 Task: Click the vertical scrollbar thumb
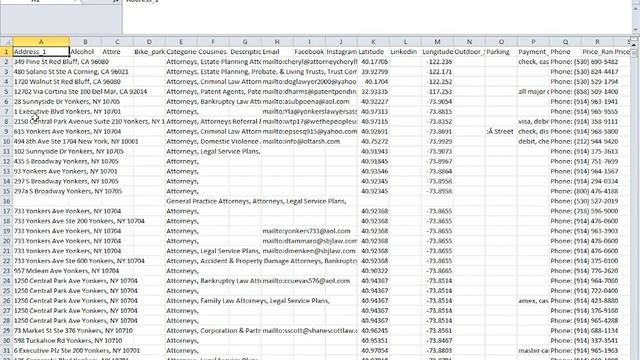click(x=634, y=54)
